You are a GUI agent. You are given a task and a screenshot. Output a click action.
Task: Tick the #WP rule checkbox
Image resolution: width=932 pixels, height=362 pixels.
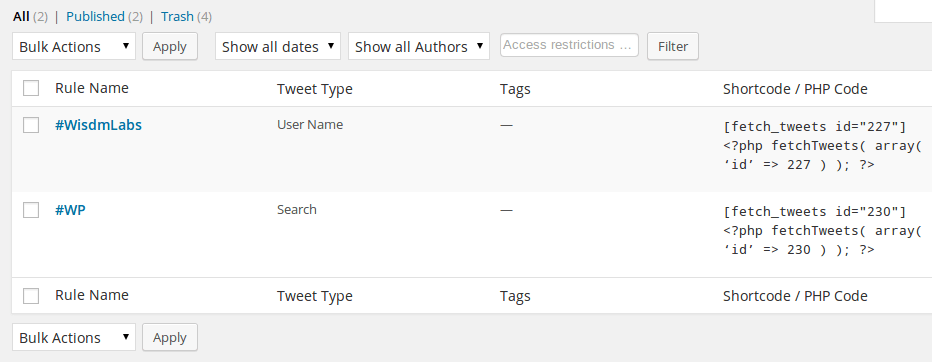coord(31,210)
